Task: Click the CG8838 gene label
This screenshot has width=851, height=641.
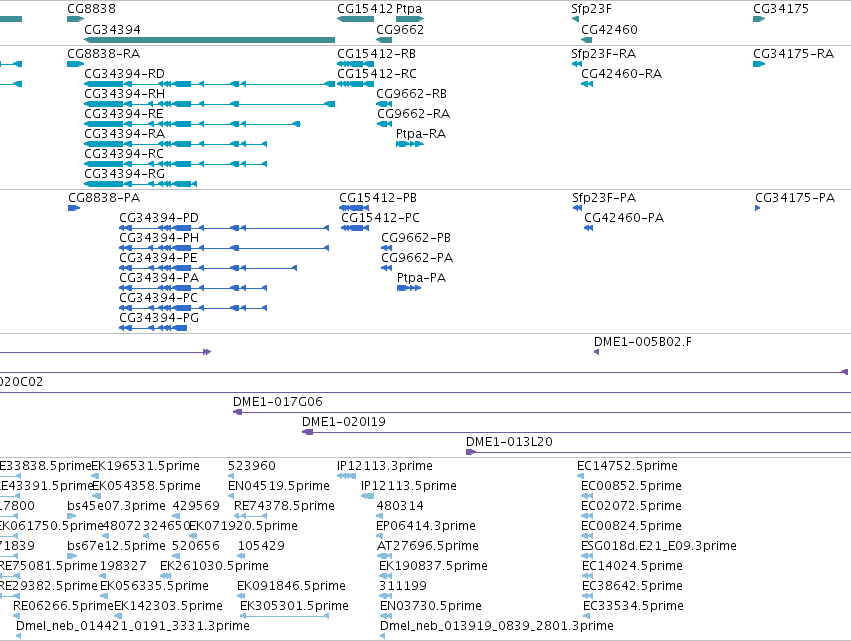Action: [91, 9]
